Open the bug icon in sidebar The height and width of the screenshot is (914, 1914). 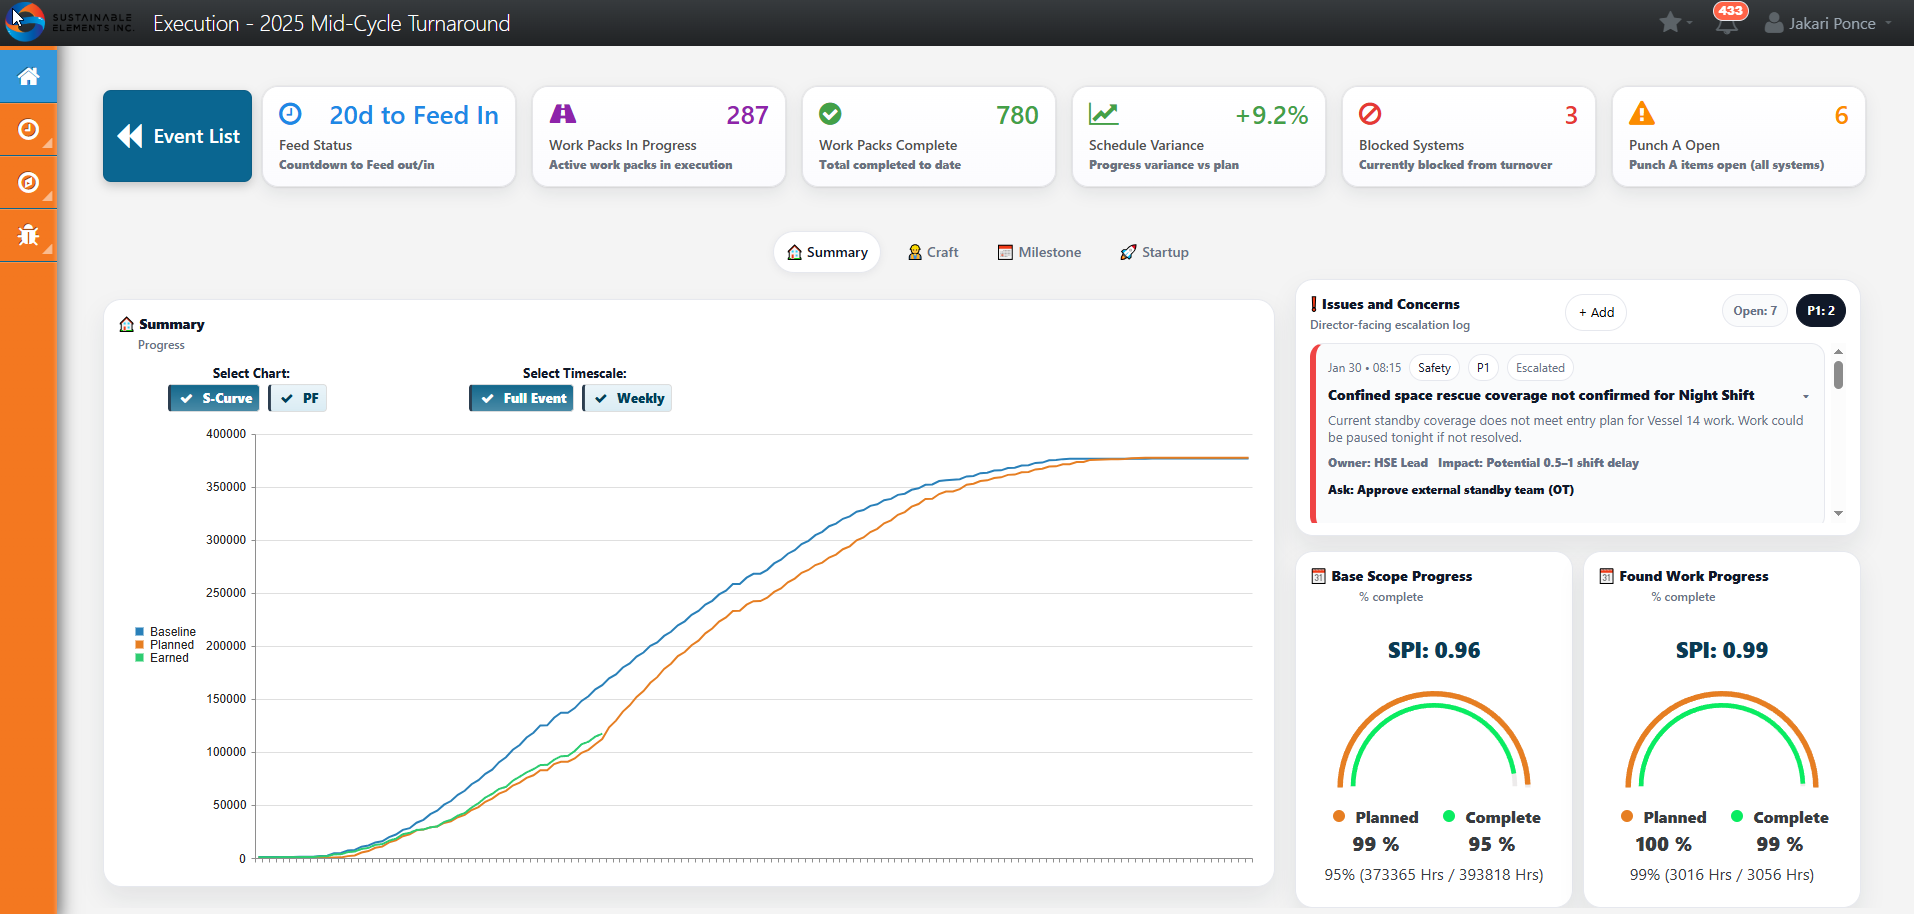click(x=28, y=235)
